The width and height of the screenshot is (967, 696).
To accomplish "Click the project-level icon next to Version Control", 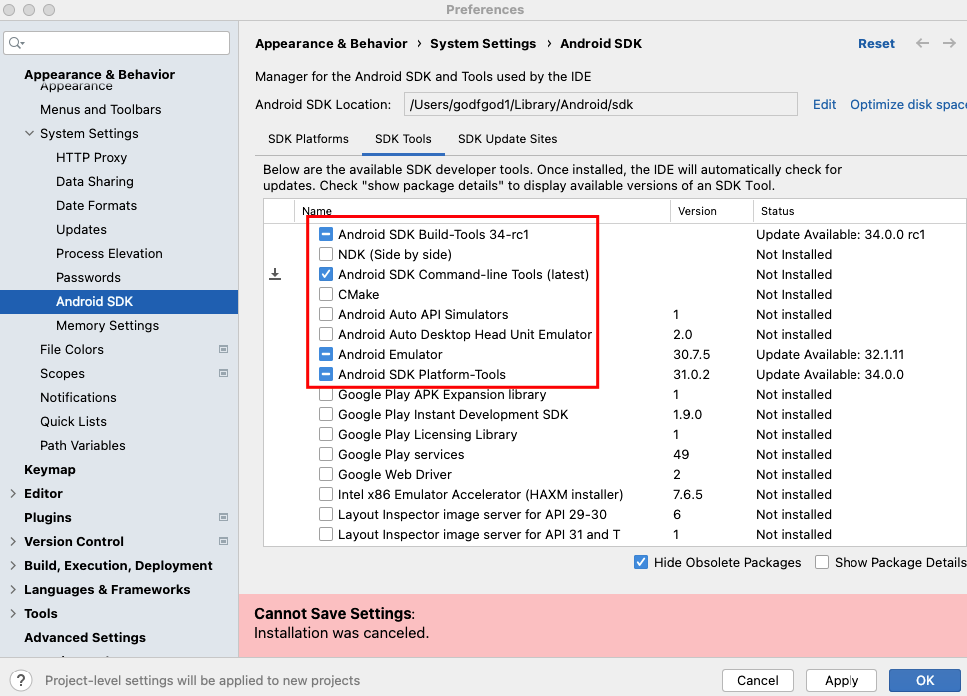I will point(223,541).
